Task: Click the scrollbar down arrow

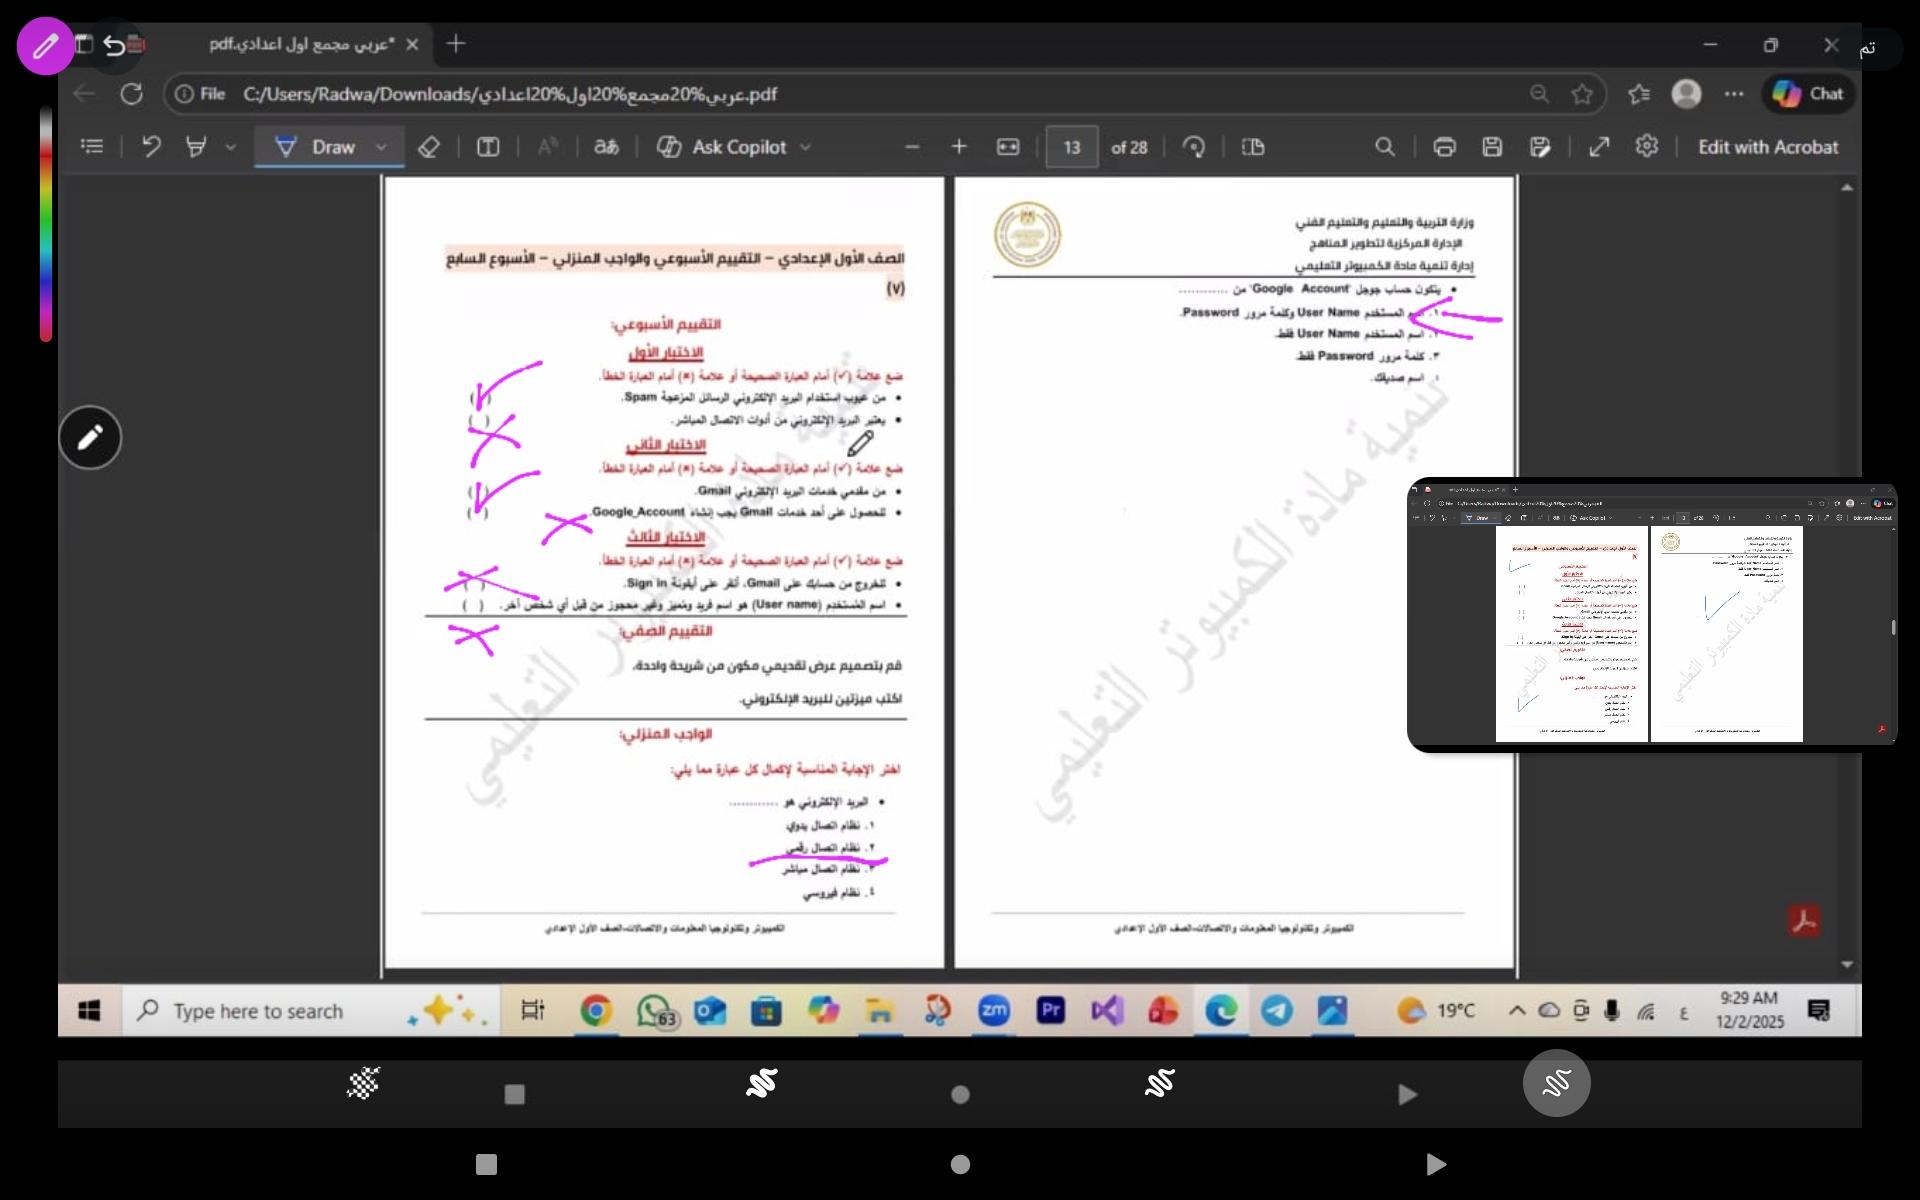Action: pyautogui.click(x=1847, y=965)
